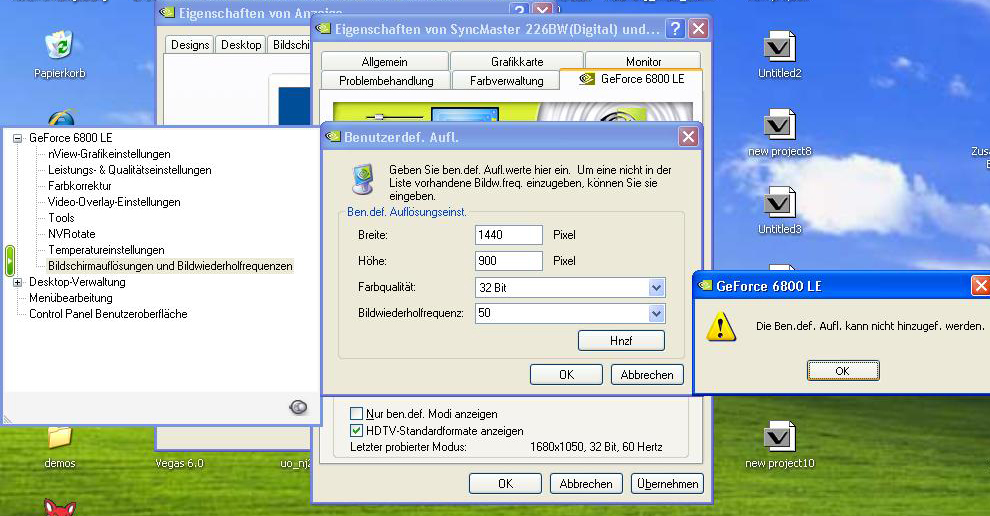Open the new project8 desktop icon
Image resolution: width=990 pixels, height=516 pixels.
click(x=779, y=125)
